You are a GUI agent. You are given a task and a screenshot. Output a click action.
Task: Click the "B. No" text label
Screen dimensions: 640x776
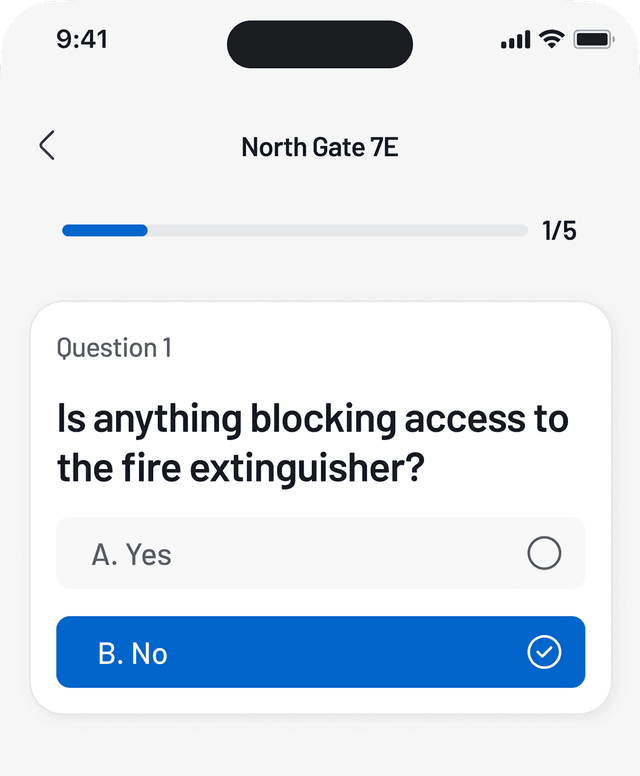click(x=132, y=654)
